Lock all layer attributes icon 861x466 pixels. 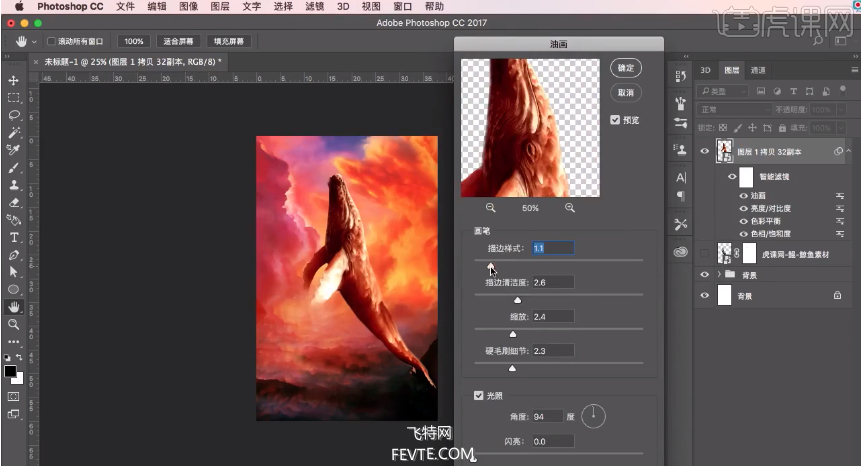(782, 127)
